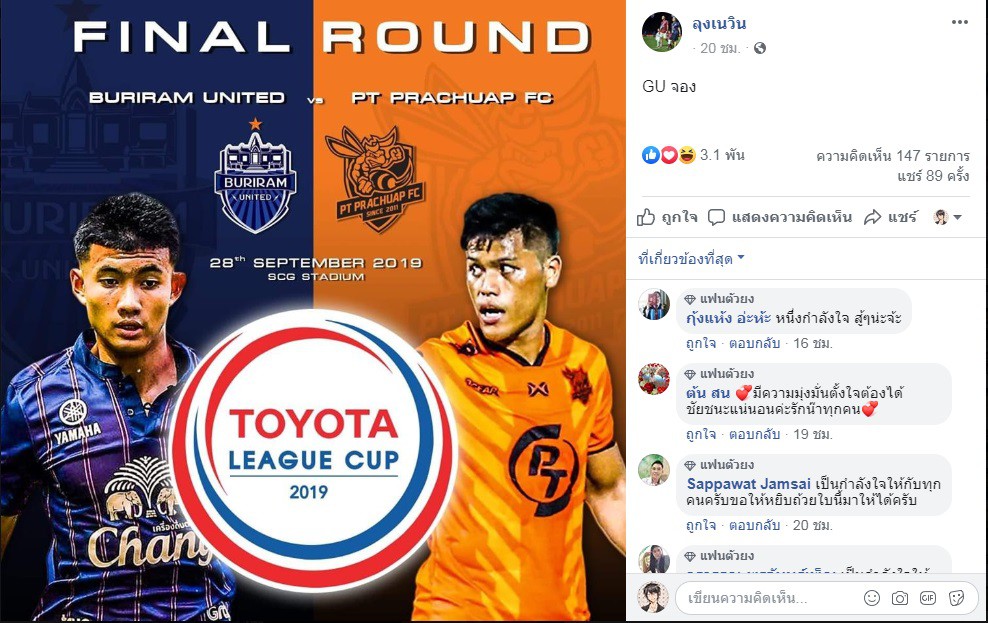Viewport: 988px width, 623px height.
Task: Open the three-dot post options menu
Action: pyautogui.click(x=959, y=22)
